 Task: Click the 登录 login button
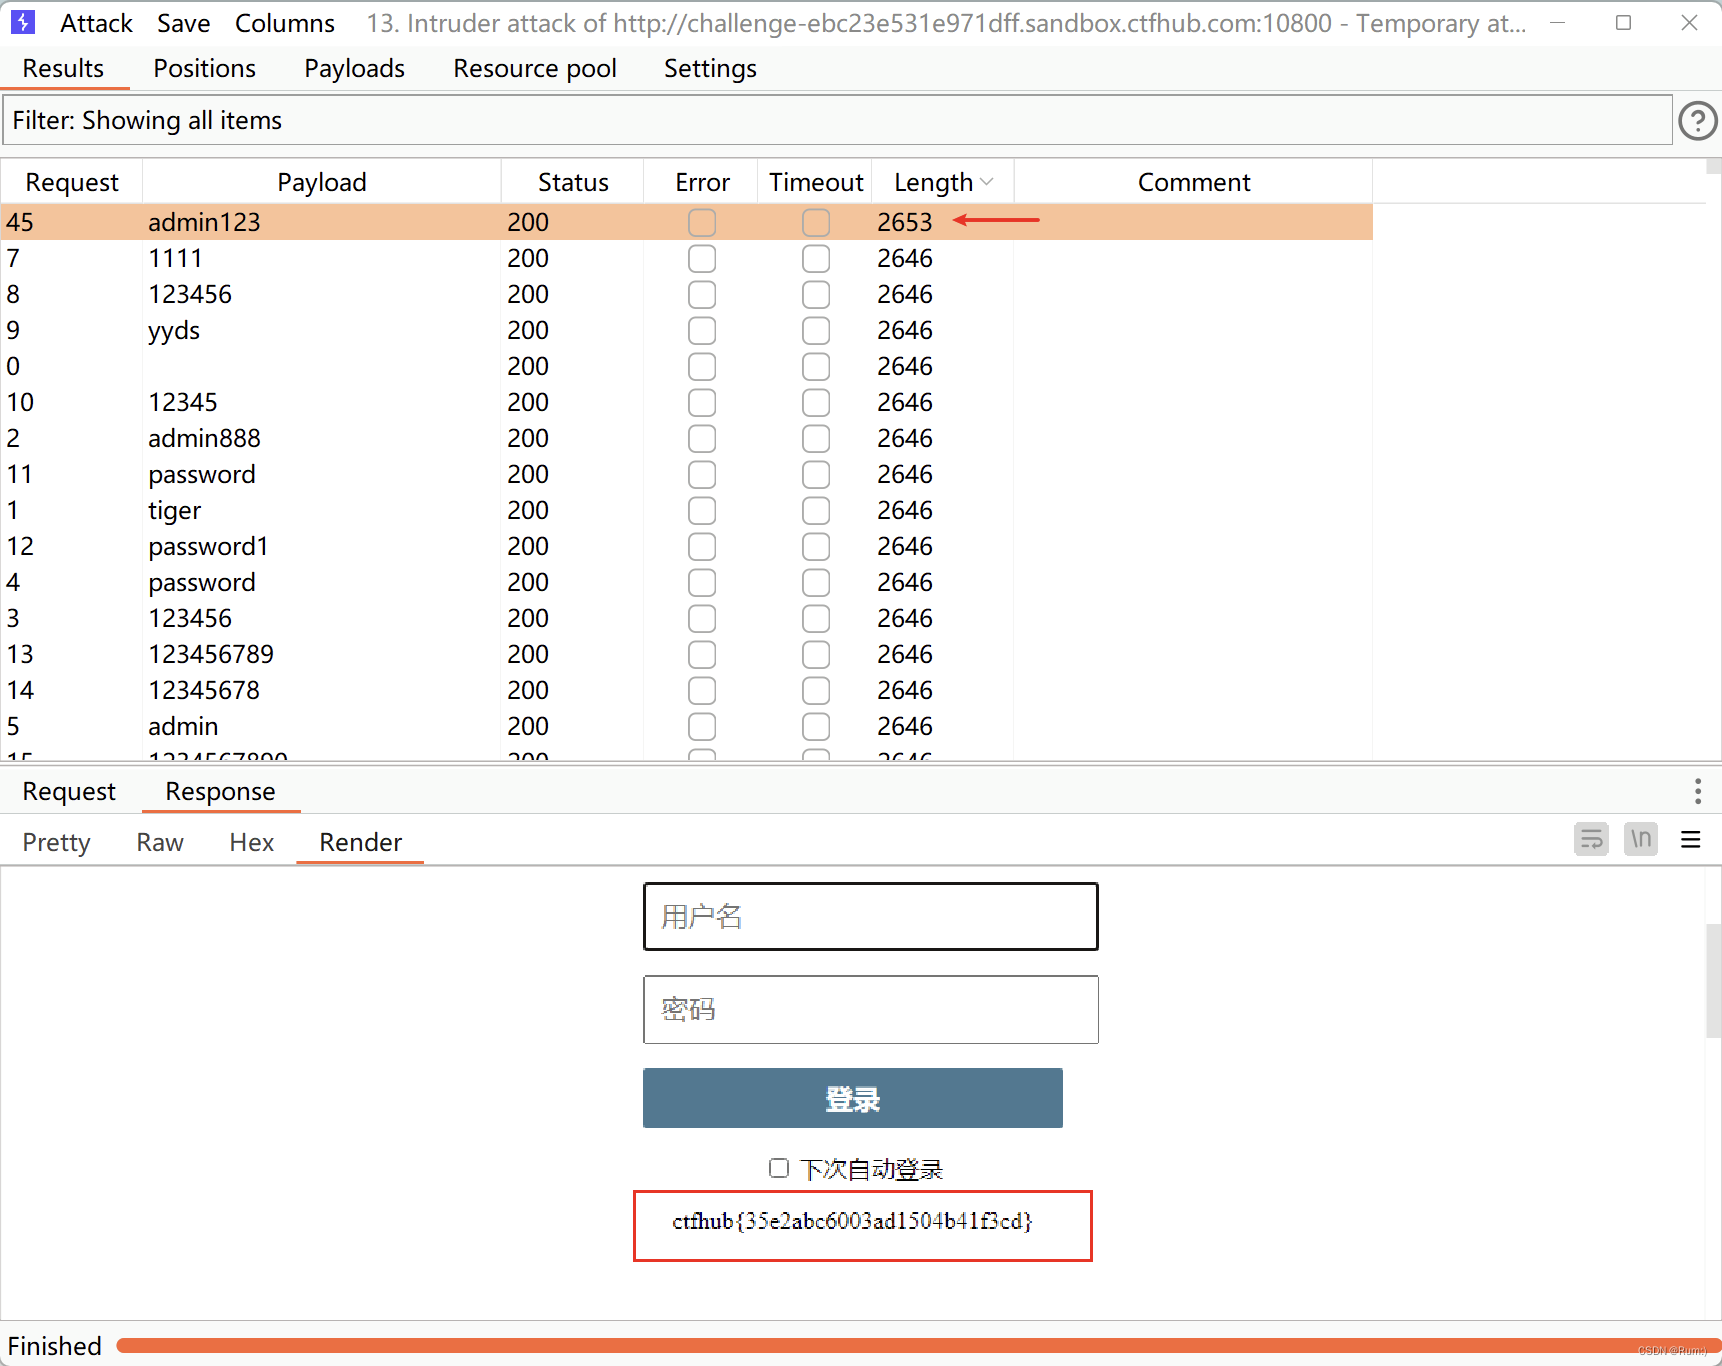tap(852, 1098)
